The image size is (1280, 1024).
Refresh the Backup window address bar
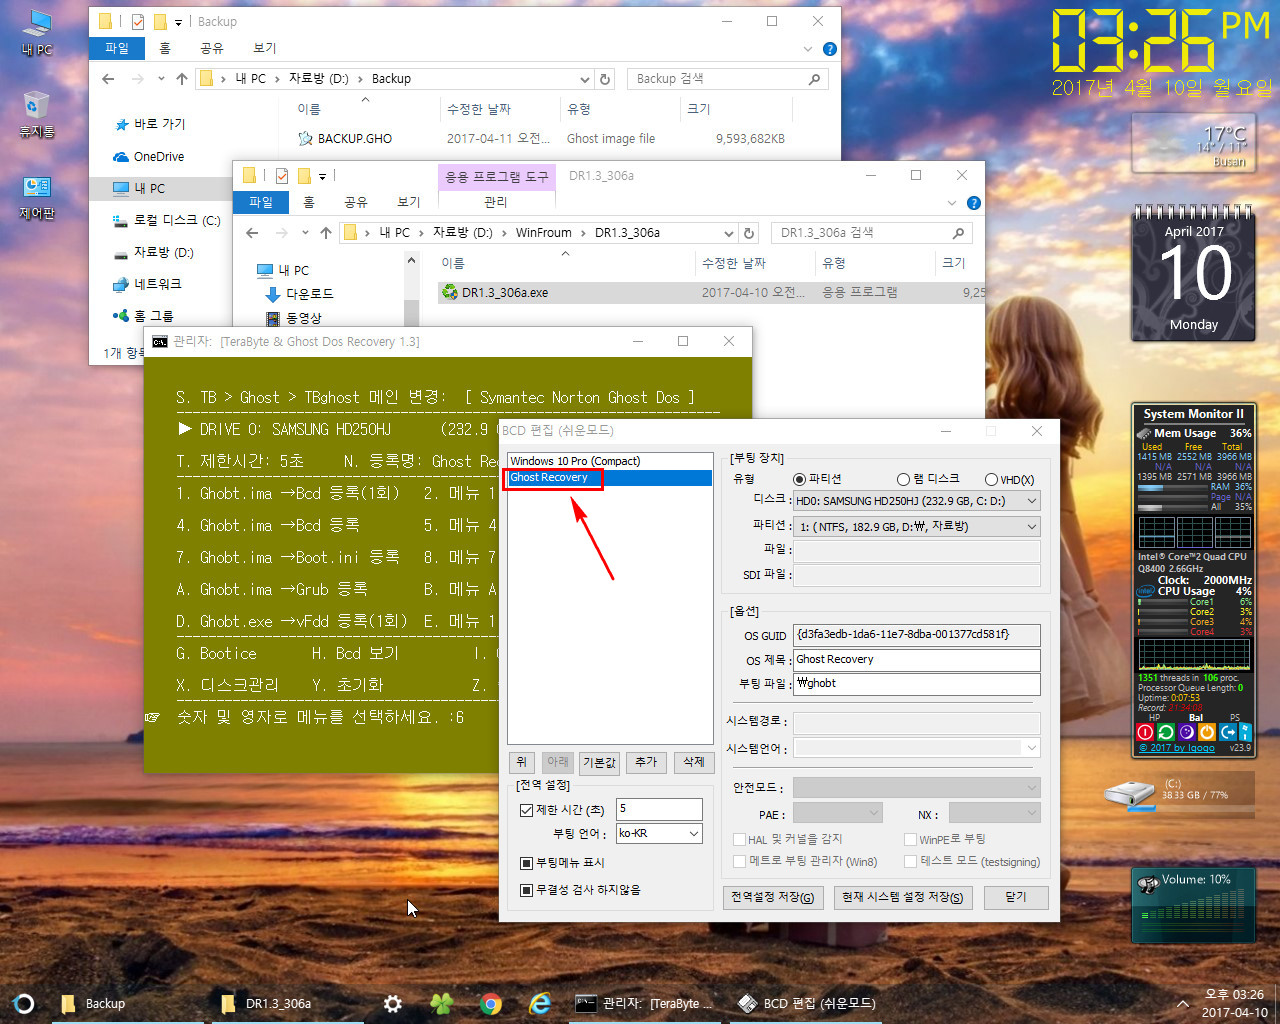[x=604, y=79]
